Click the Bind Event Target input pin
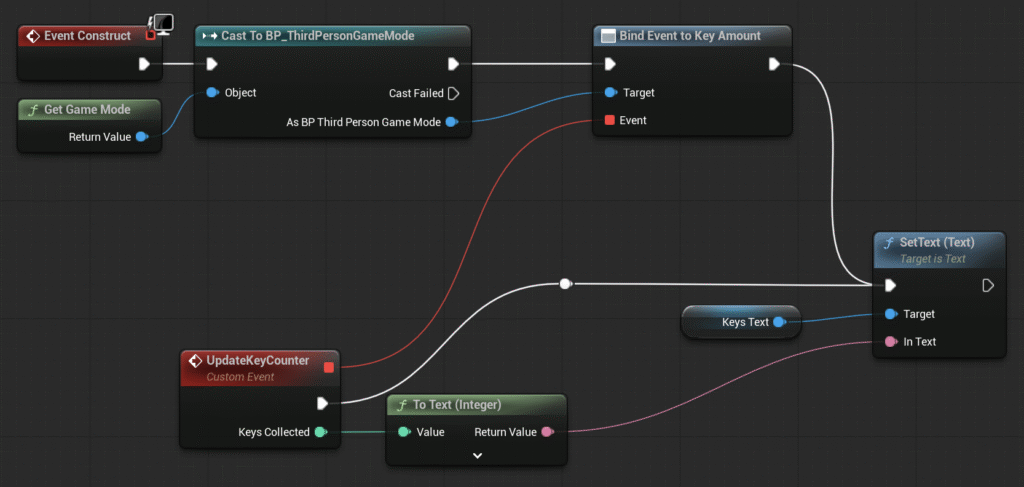The image size is (1024, 487). [610, 93]
